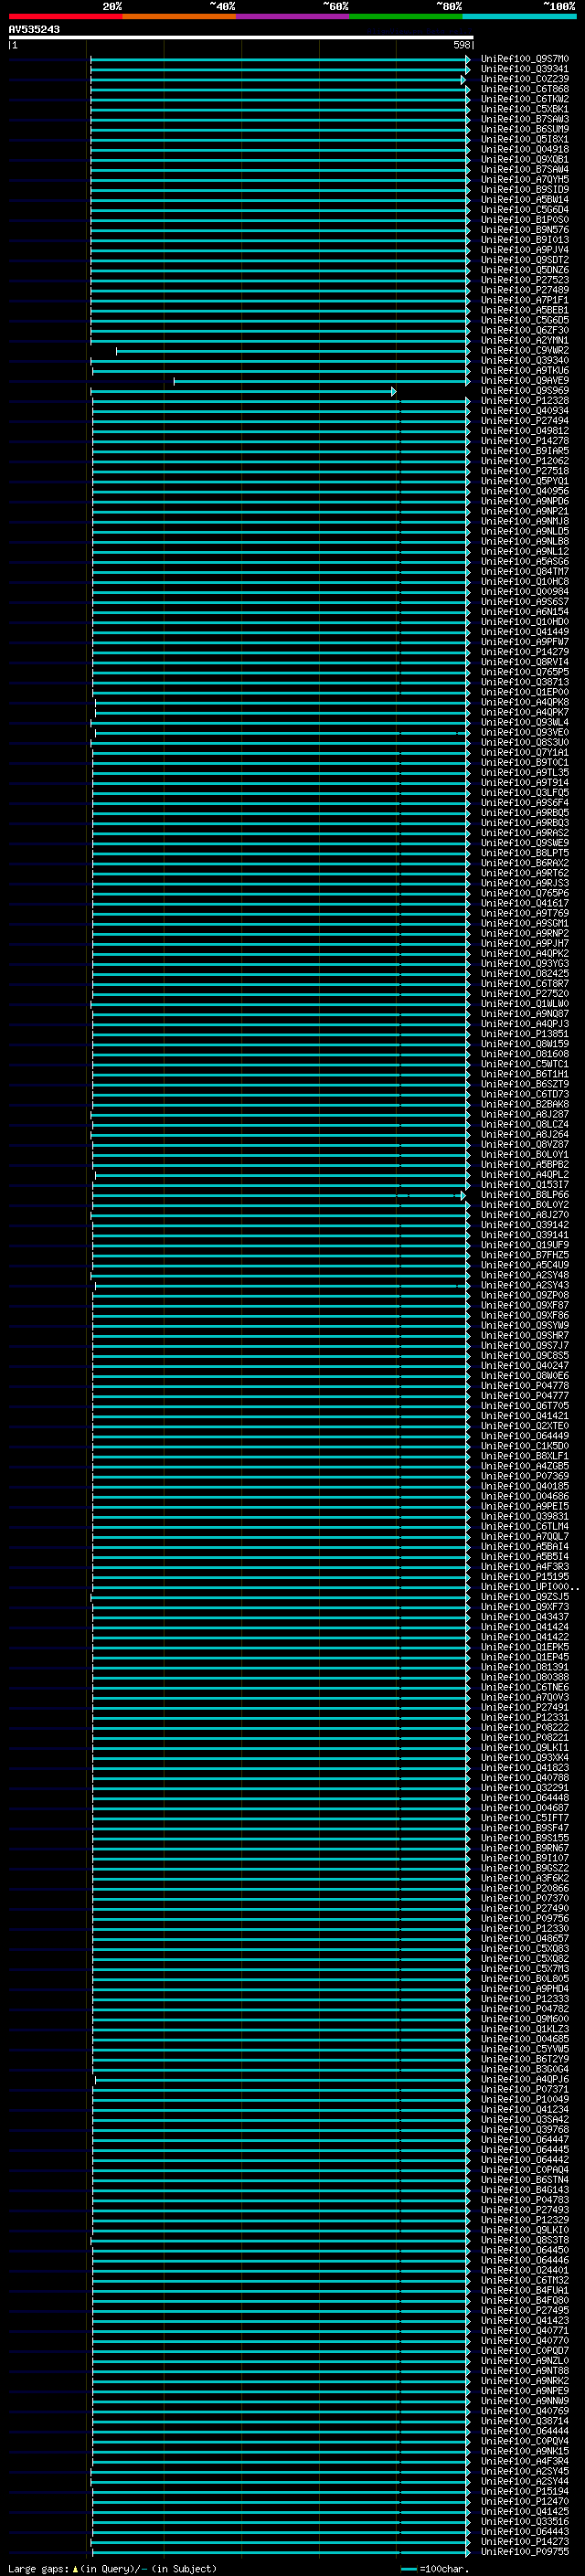
Task: Select the UniRef100_Q39142 label
Action: click(525, 1225)
